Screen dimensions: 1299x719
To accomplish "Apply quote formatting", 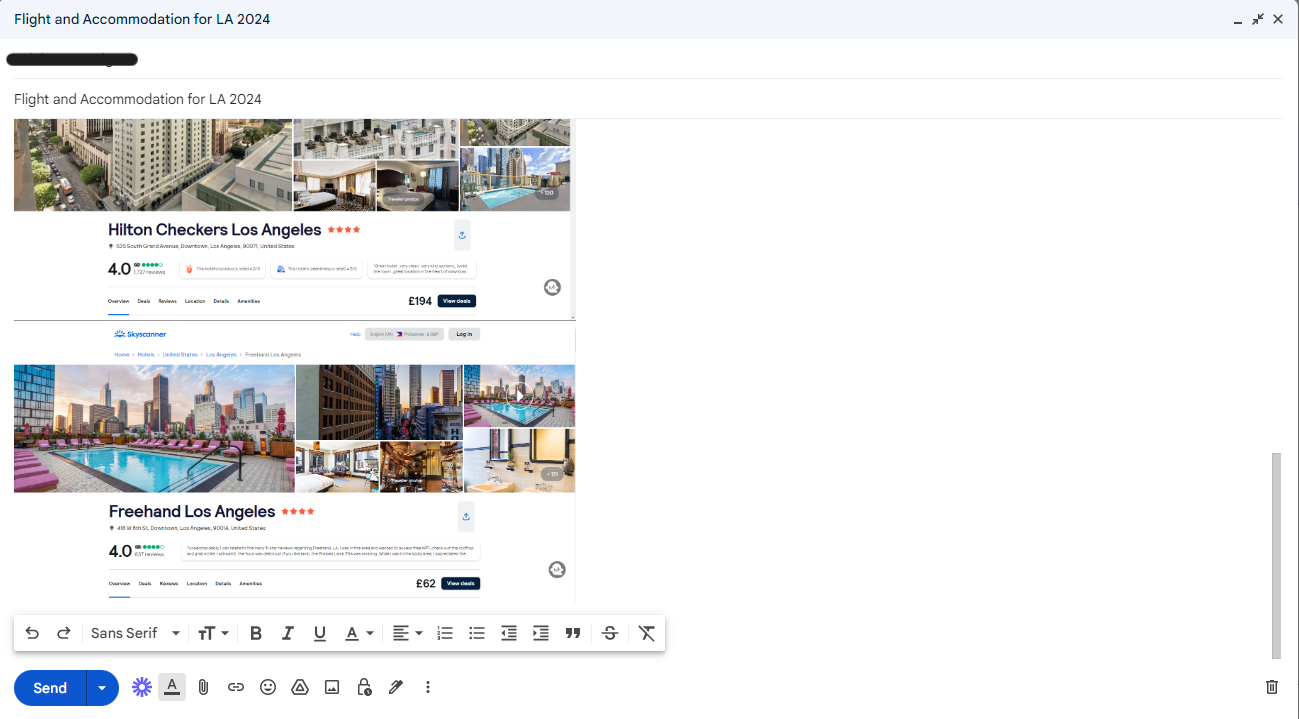I will pos(573,633).
